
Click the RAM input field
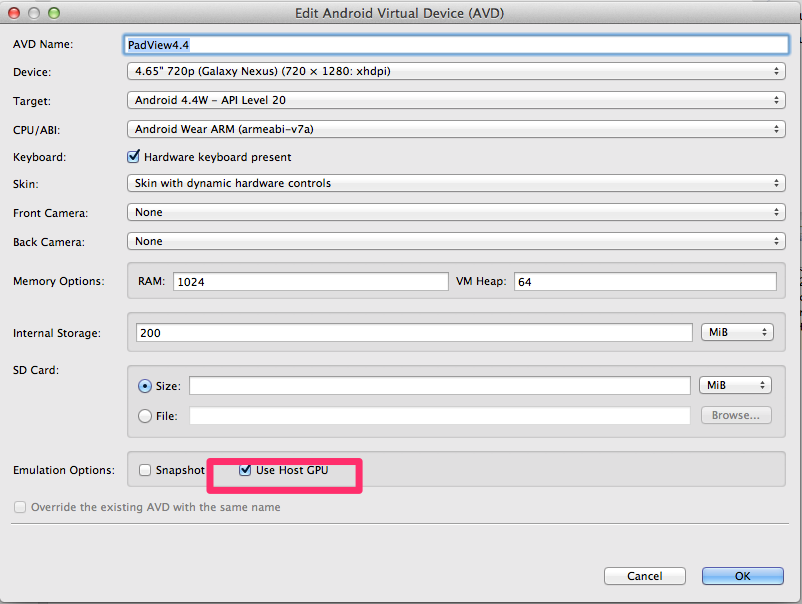[310, 282]
